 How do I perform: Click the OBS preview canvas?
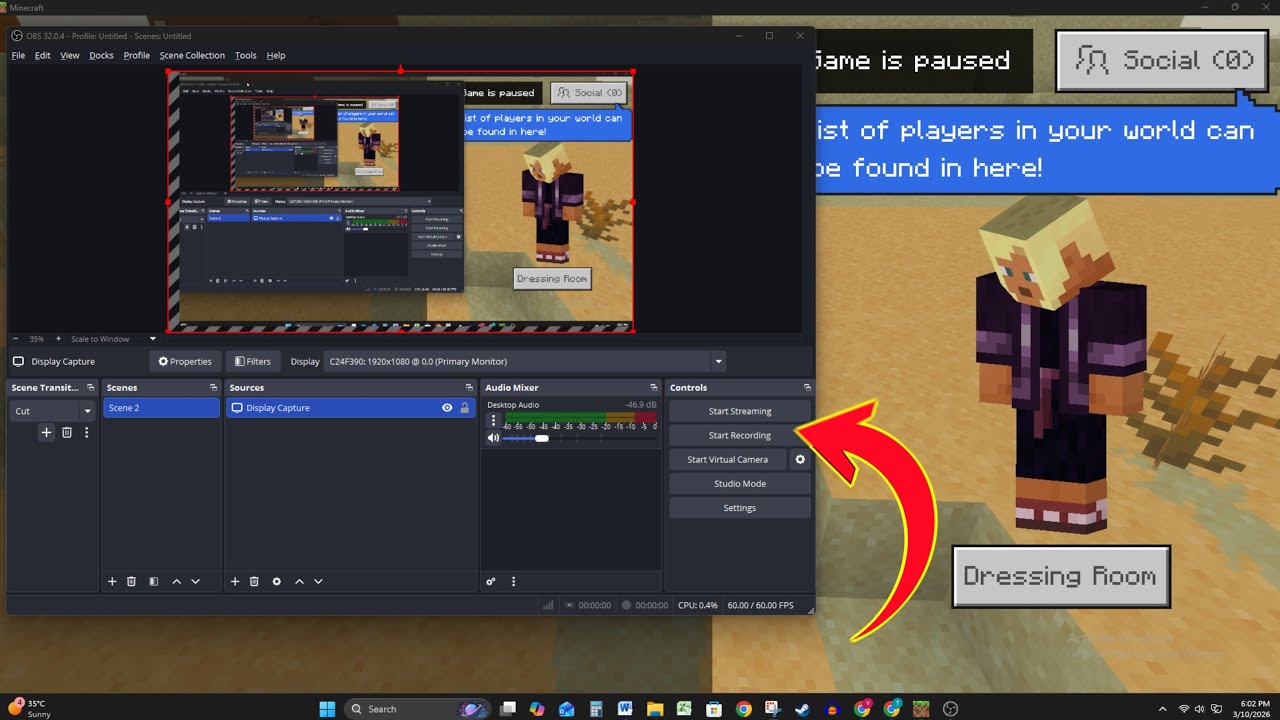(x=400, y=201)
